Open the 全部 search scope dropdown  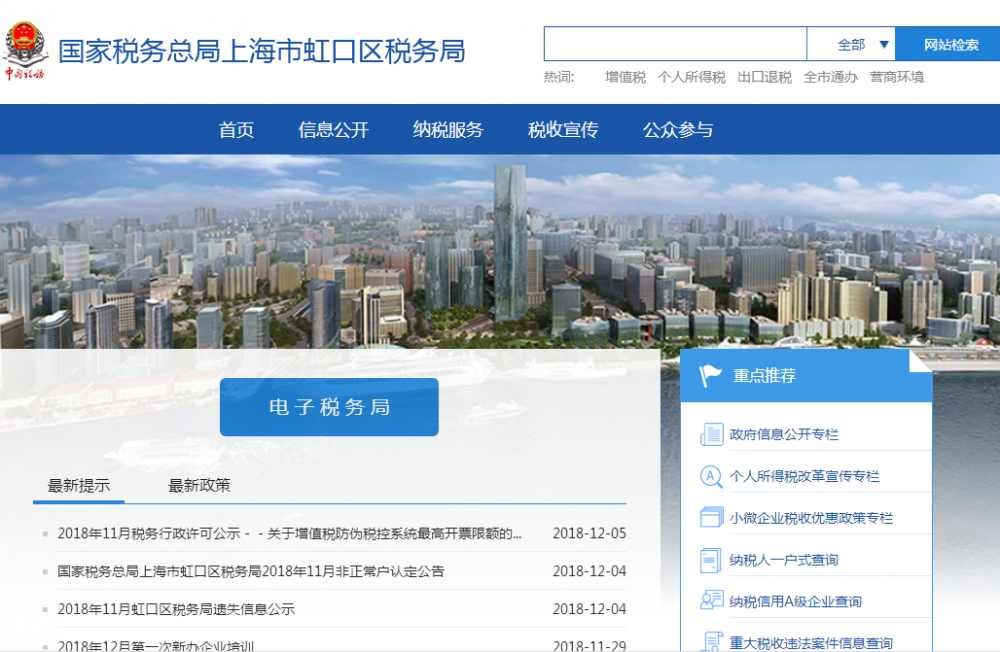click(x=849, y=44)
